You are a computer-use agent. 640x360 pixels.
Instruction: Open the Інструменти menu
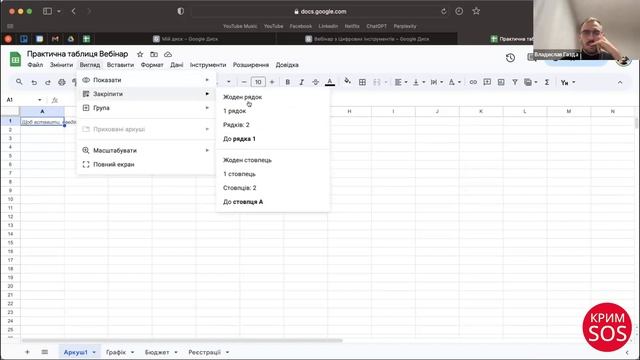coord(208,65)
